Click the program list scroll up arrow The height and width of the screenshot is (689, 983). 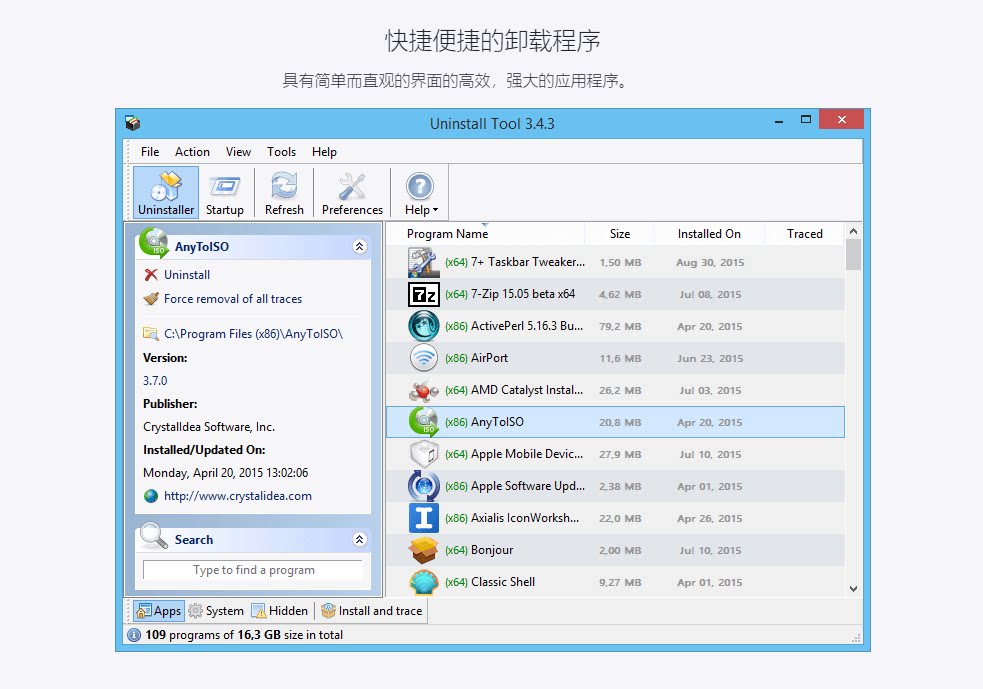click(x=853, y=231)
